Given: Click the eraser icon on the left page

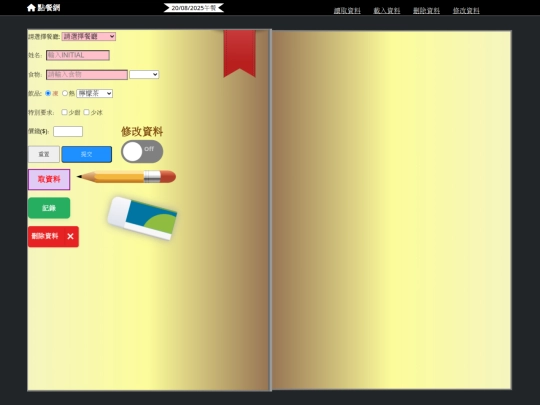Looking at the screenshot, I should (142, 218).
